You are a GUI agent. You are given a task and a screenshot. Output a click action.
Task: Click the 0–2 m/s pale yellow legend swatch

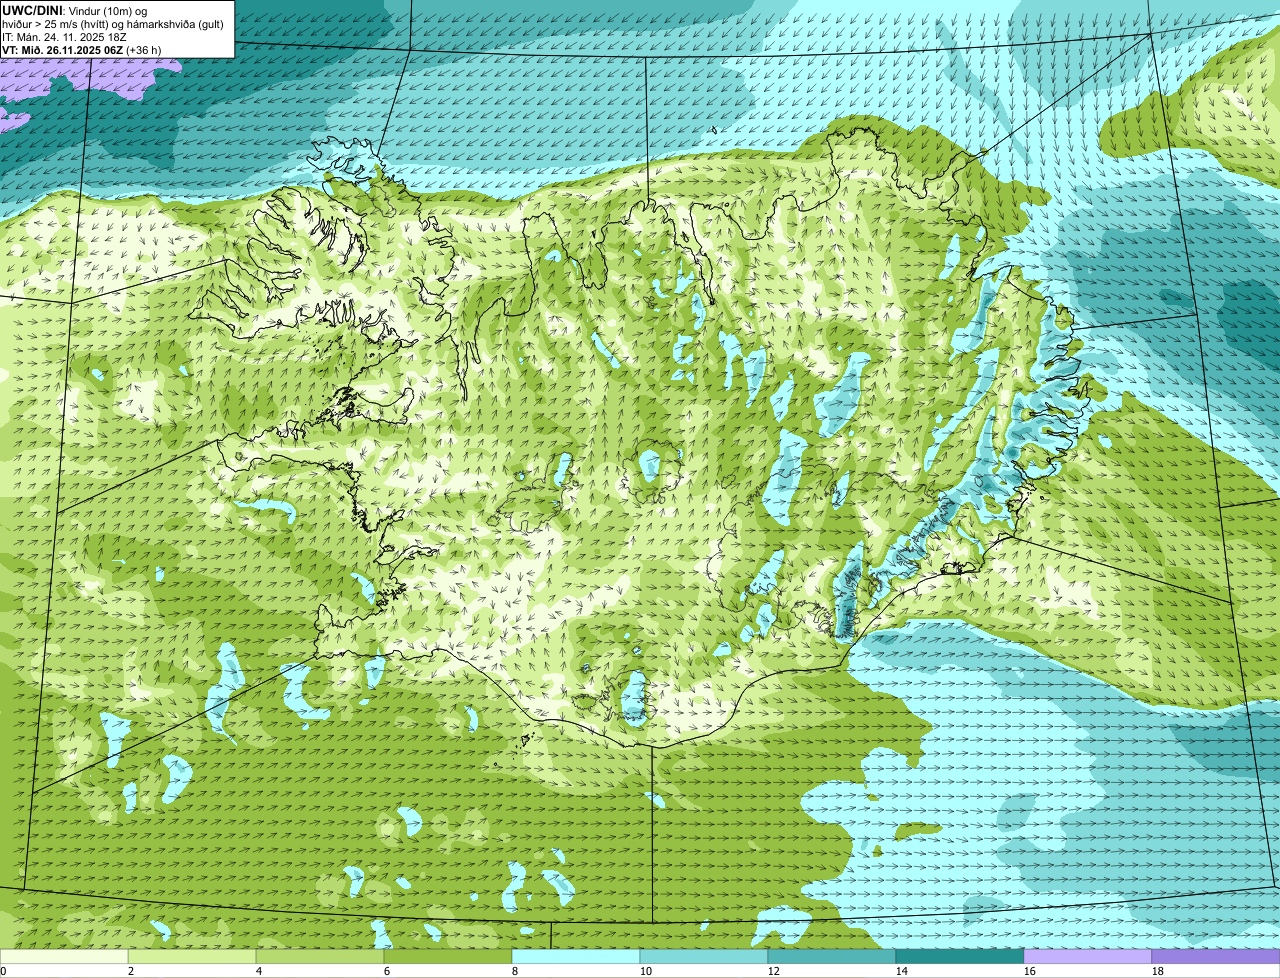click(64, 957)
